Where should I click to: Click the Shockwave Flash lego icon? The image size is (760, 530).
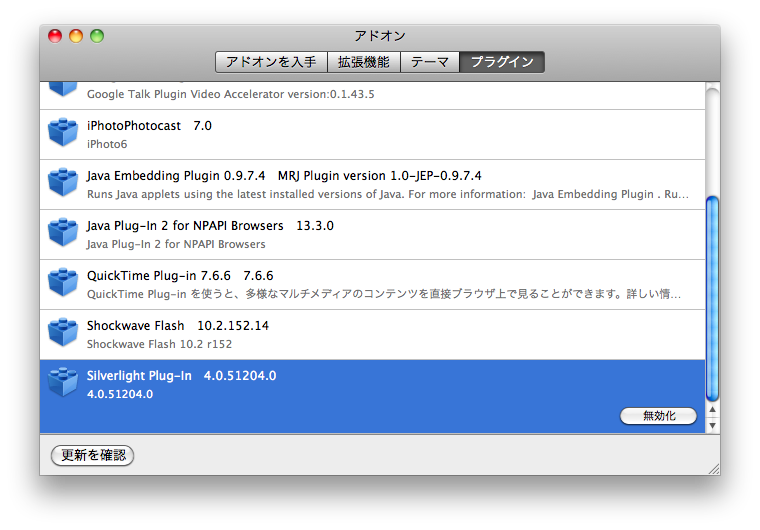(63, 333)
